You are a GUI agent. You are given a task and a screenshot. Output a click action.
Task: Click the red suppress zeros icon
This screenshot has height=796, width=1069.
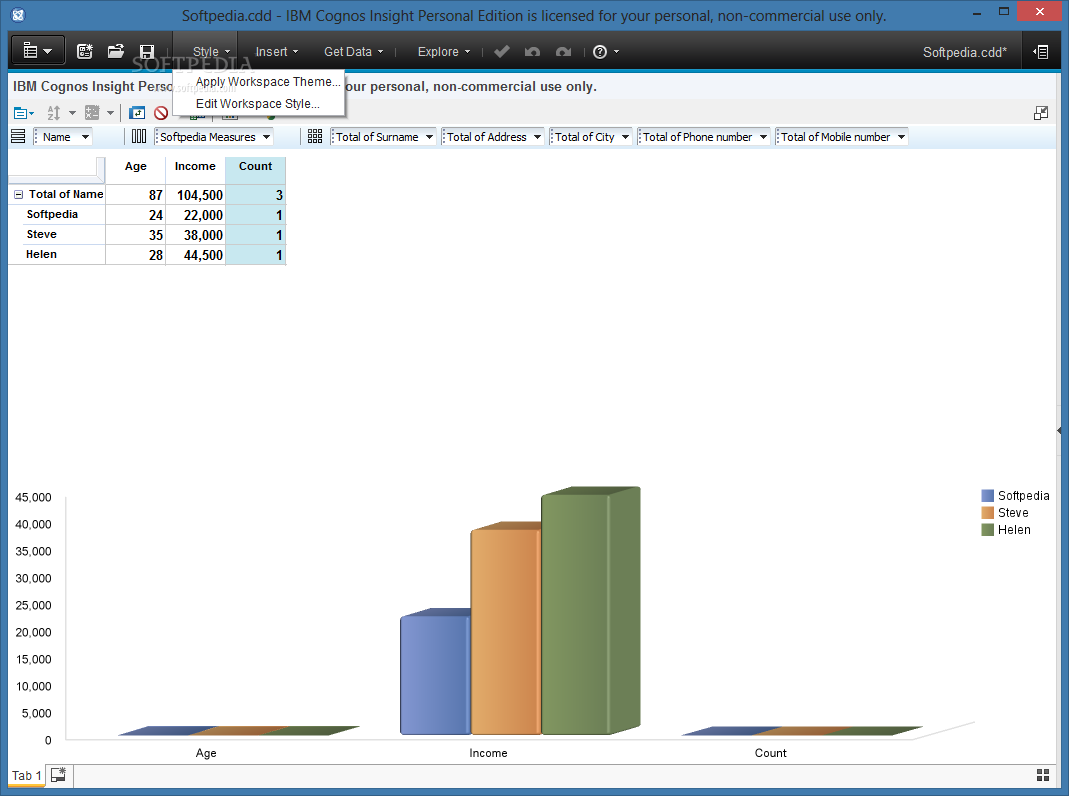point(161,113)
